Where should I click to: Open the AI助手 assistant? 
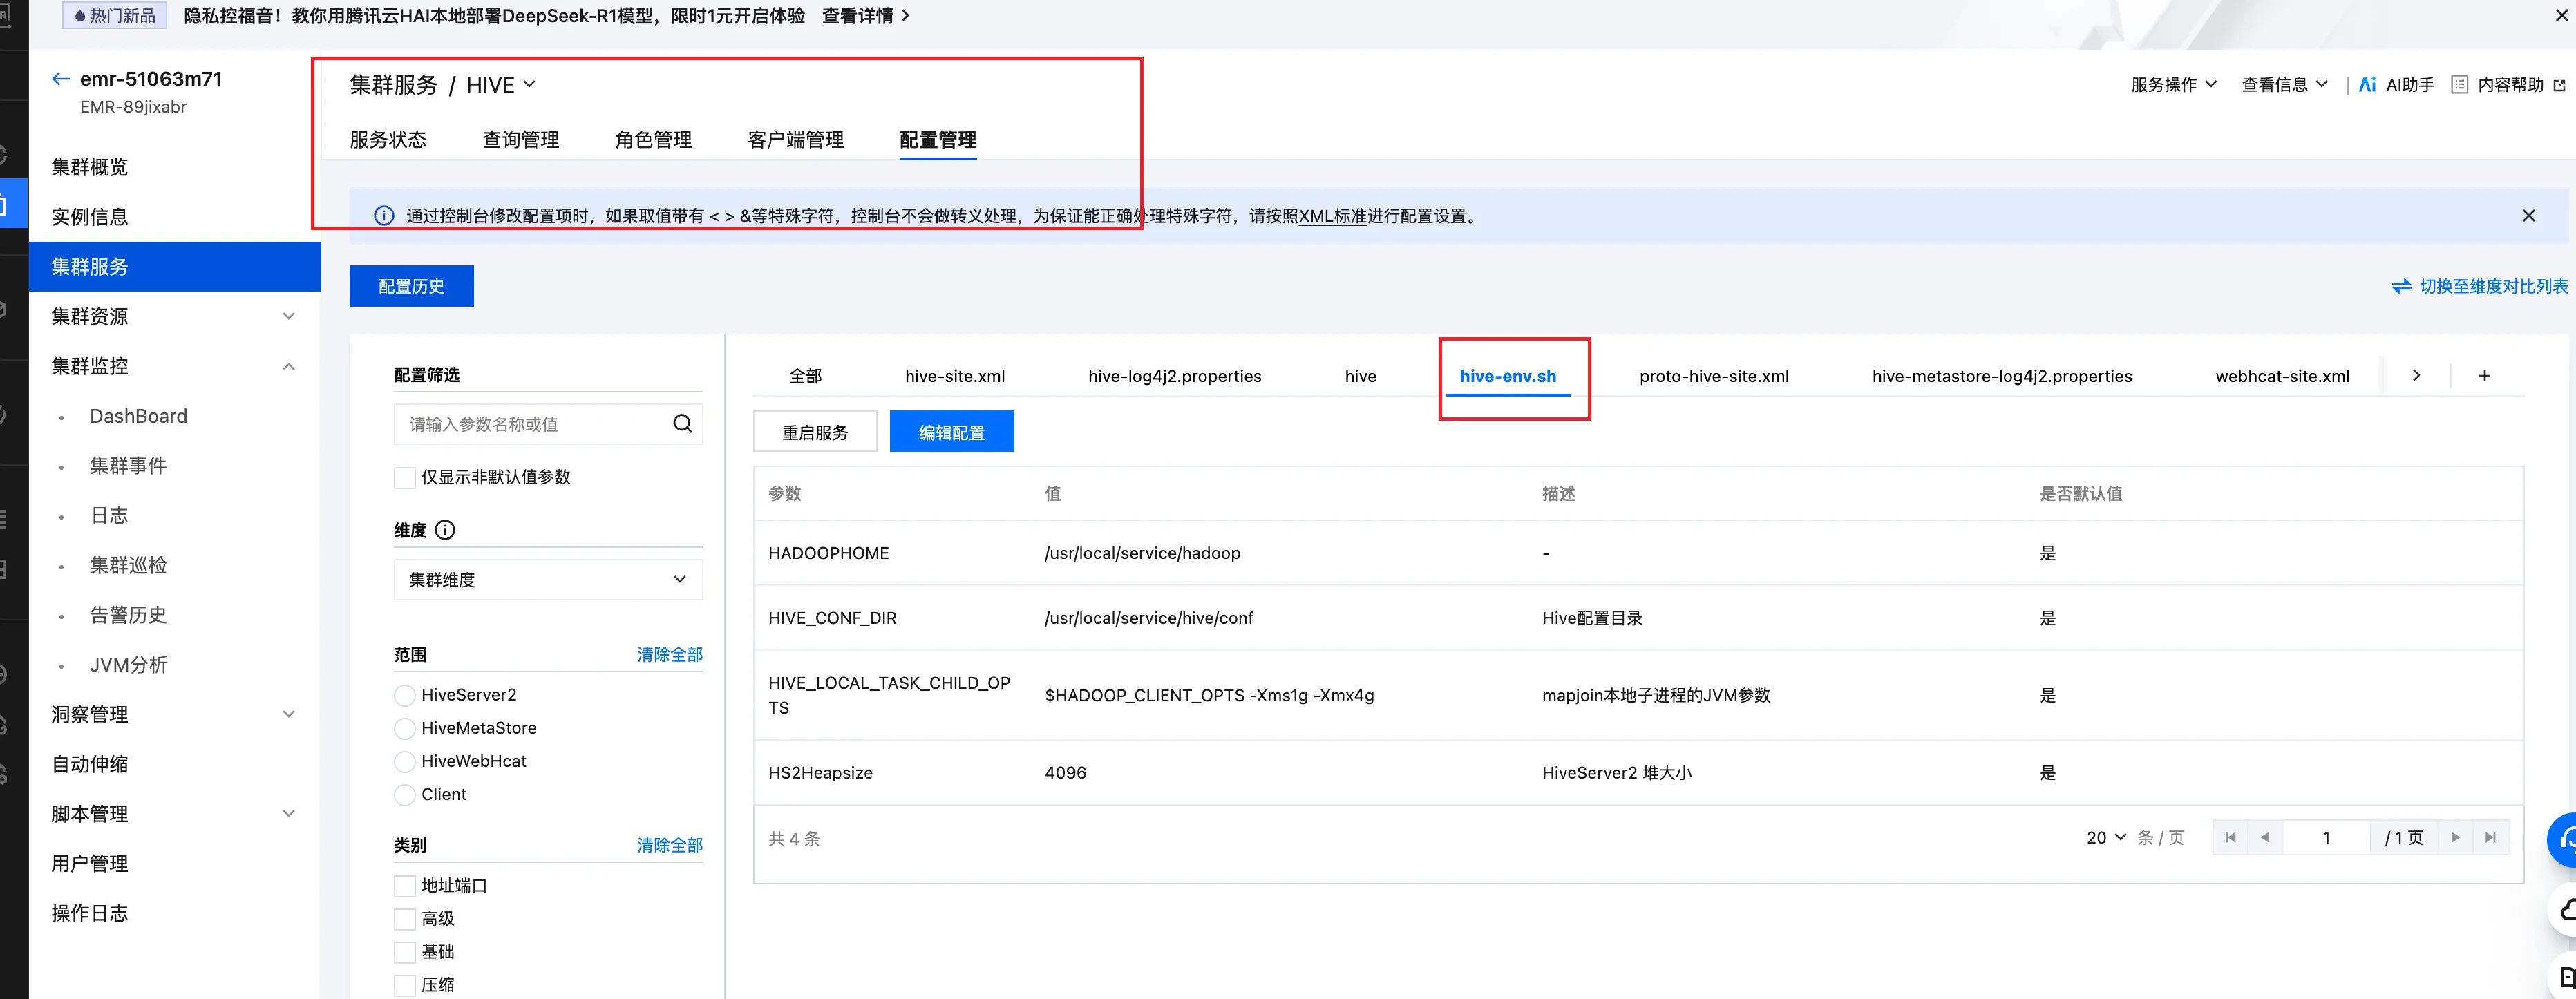click(2395, 84)
